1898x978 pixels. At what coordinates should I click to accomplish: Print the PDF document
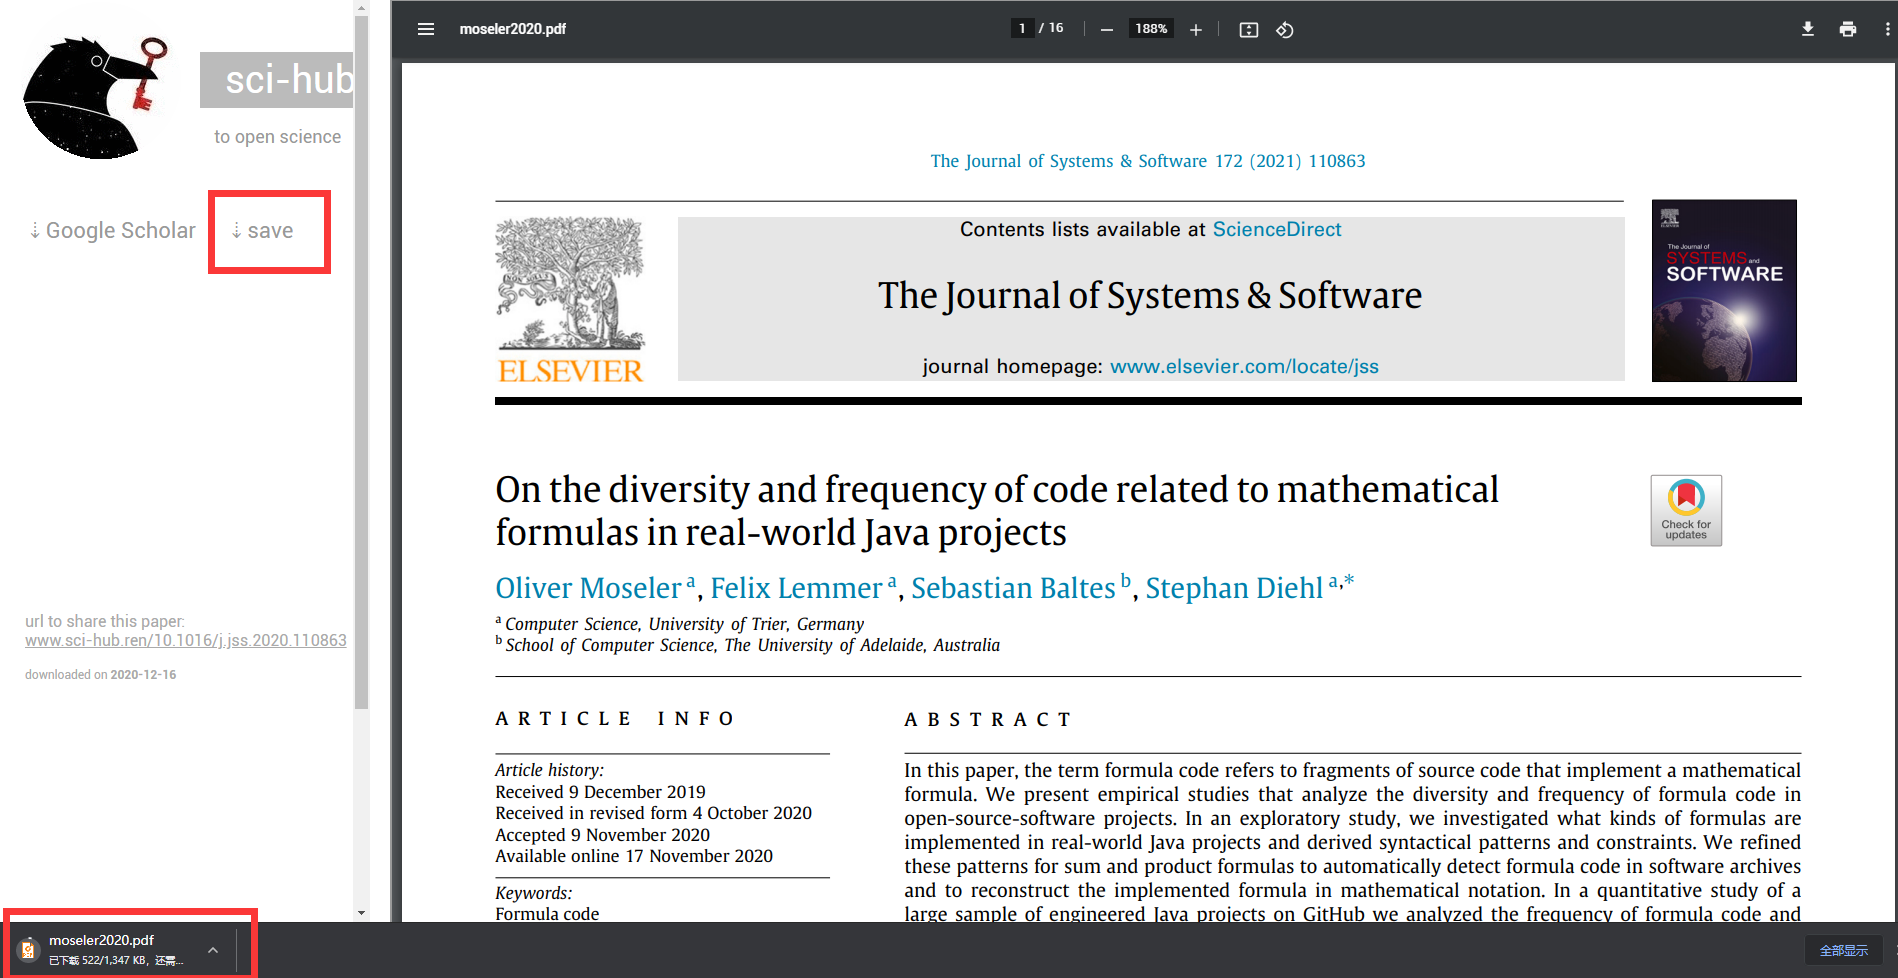tap(1848, 29)
